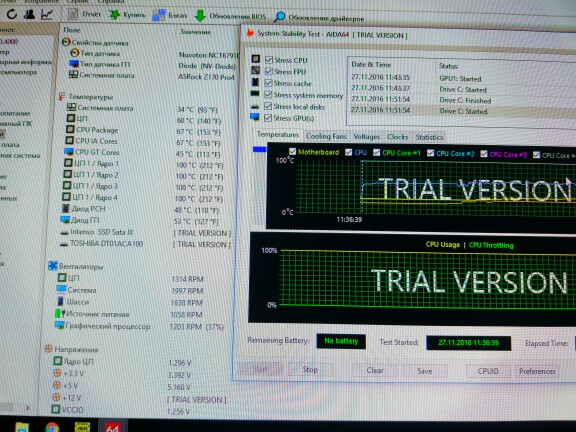
Task: Toggle Stress local disks checkbox
Action: coord(268,106)
